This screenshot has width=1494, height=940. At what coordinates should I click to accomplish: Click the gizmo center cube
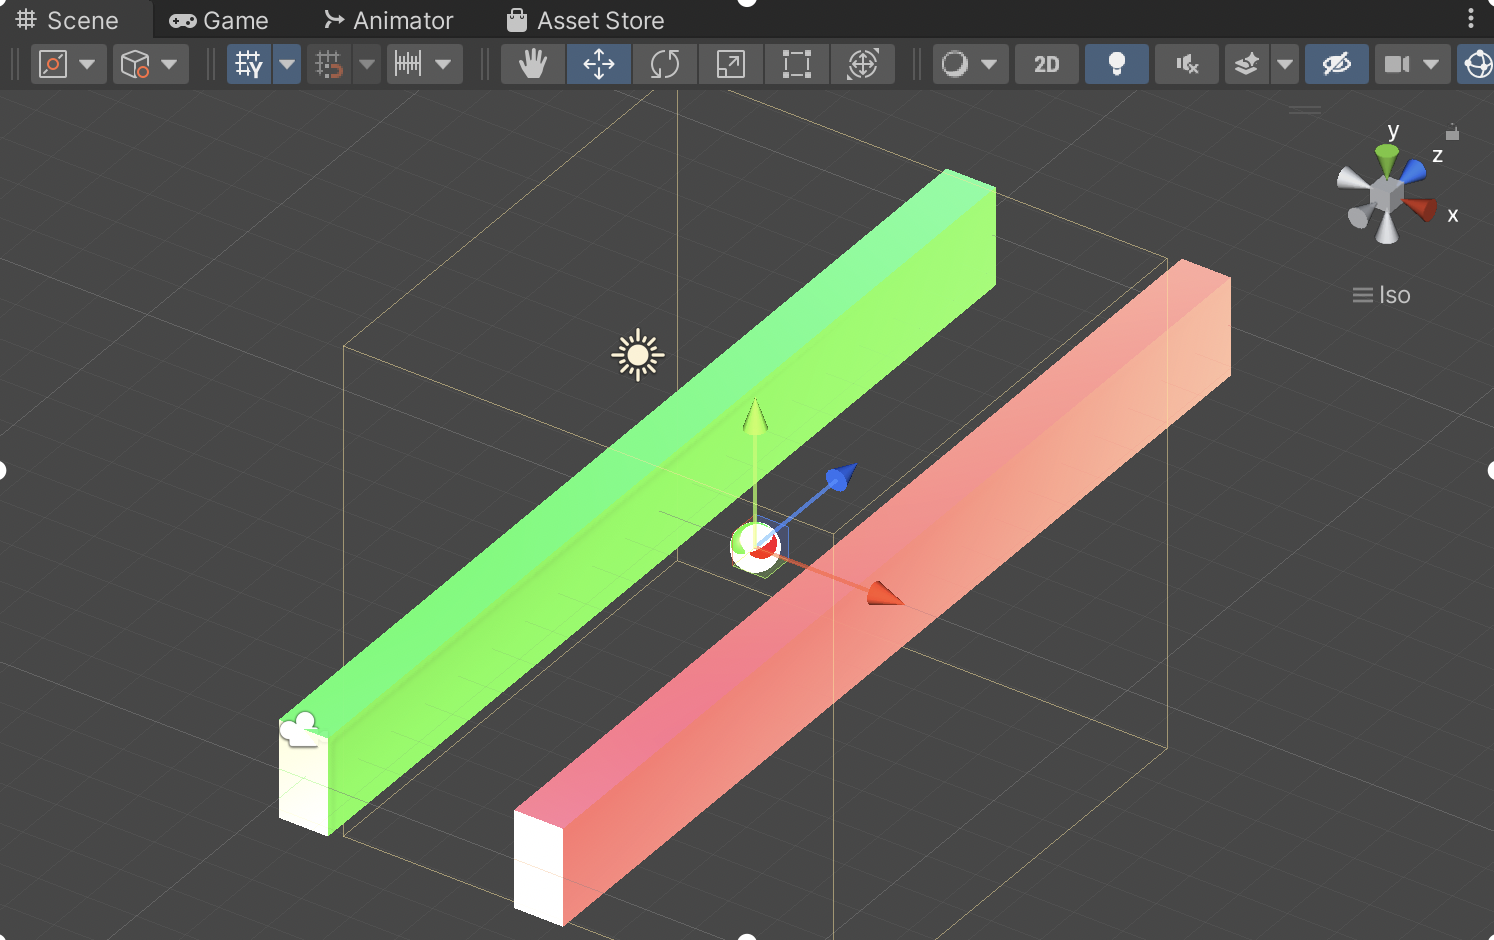[1386, 195]
